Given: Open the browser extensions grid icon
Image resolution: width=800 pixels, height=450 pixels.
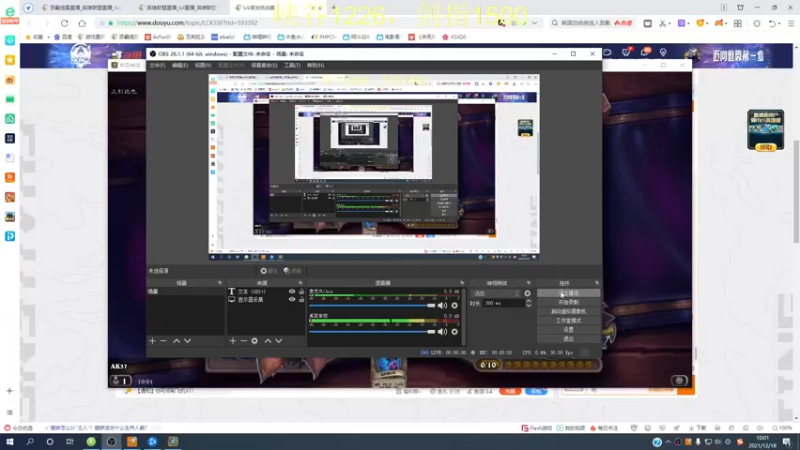Looking at the screenshot, I should coord(738,23).
